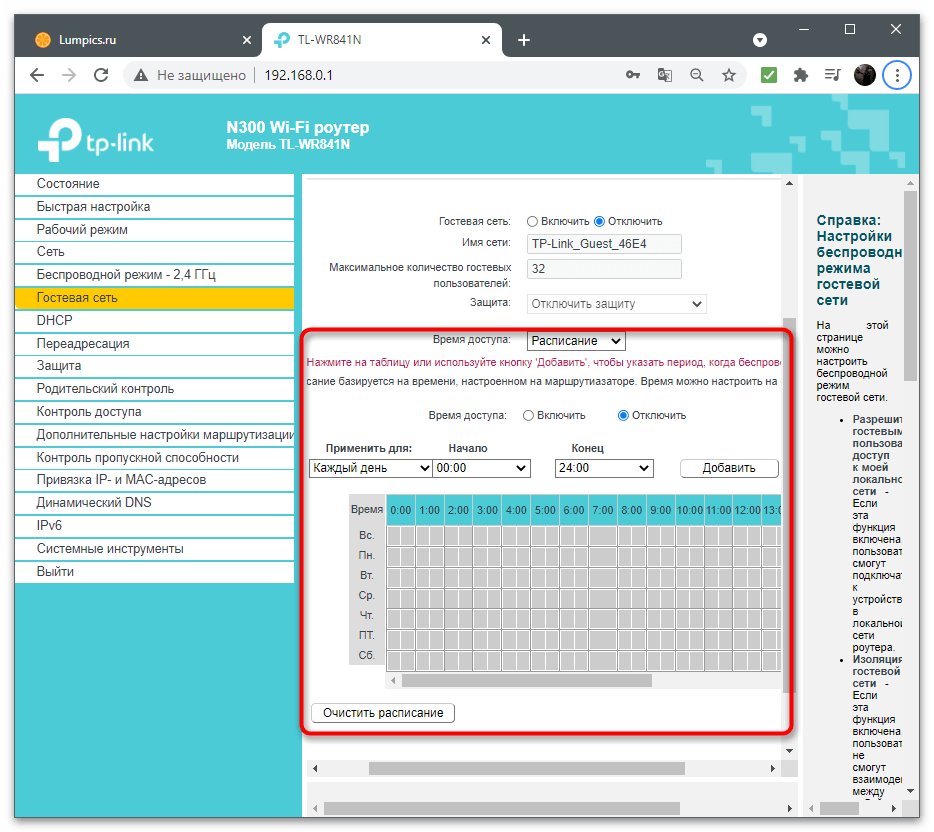
Task: Select 'Отключить' radio for guest network
Action: click(x=600, y=221)
